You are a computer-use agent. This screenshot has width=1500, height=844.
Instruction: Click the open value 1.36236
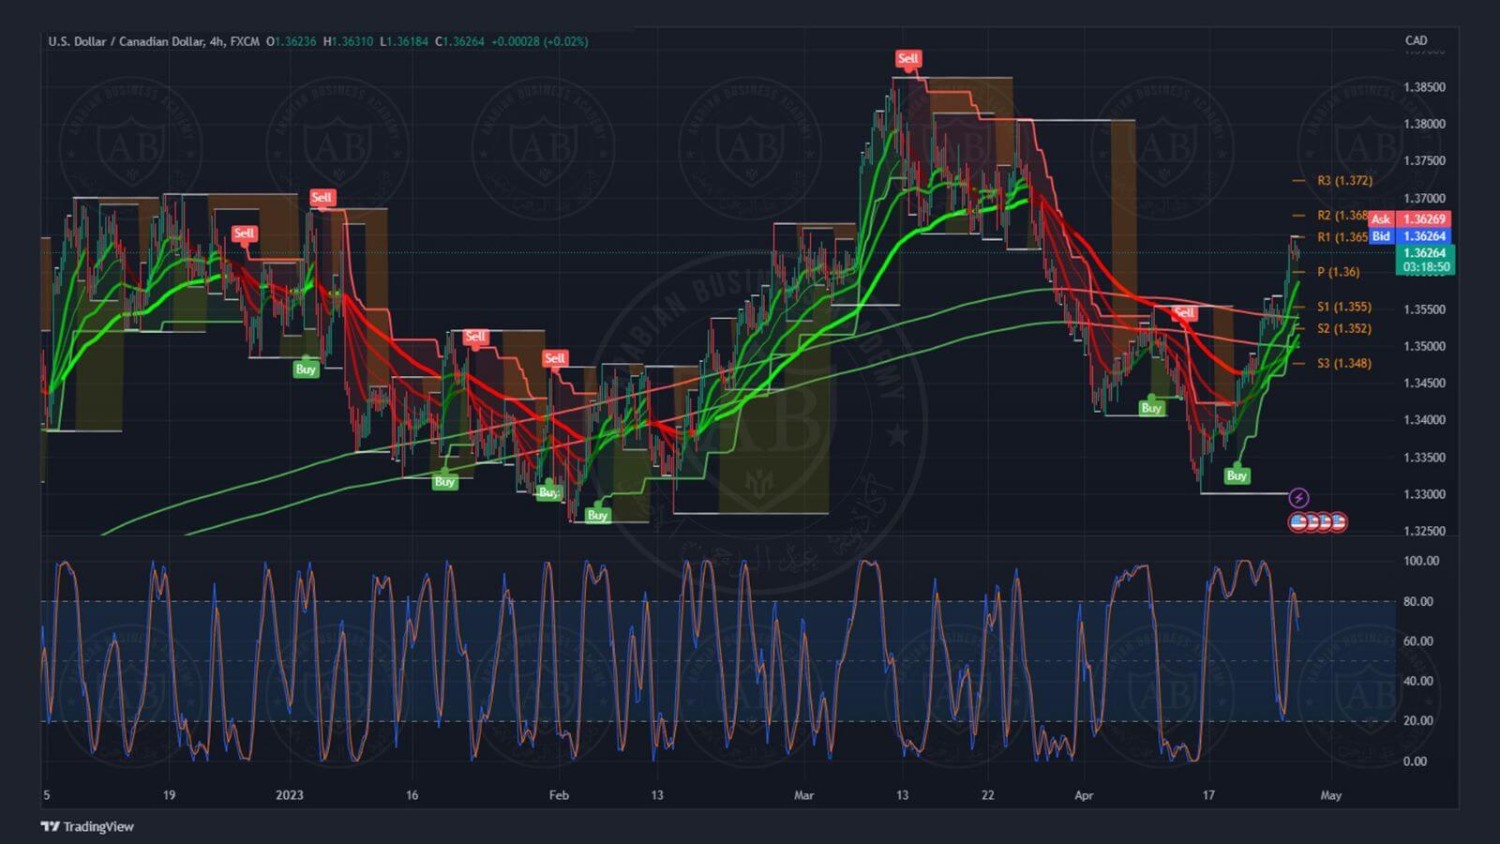295,42
